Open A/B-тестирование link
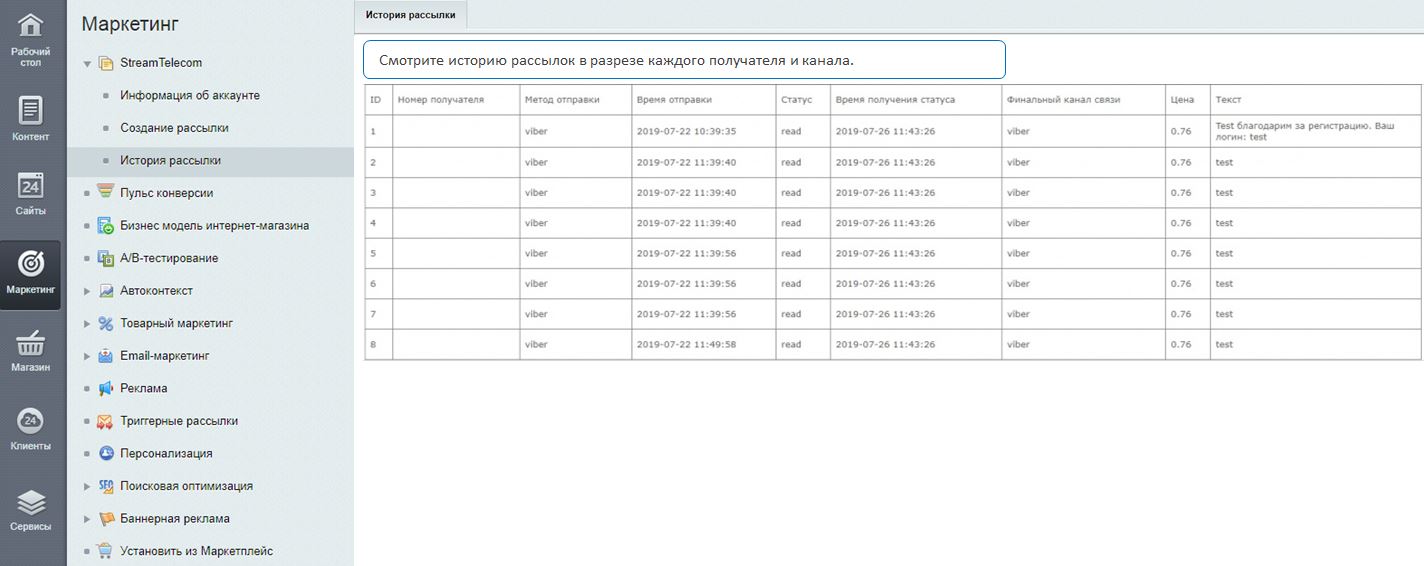 (168, 258)
